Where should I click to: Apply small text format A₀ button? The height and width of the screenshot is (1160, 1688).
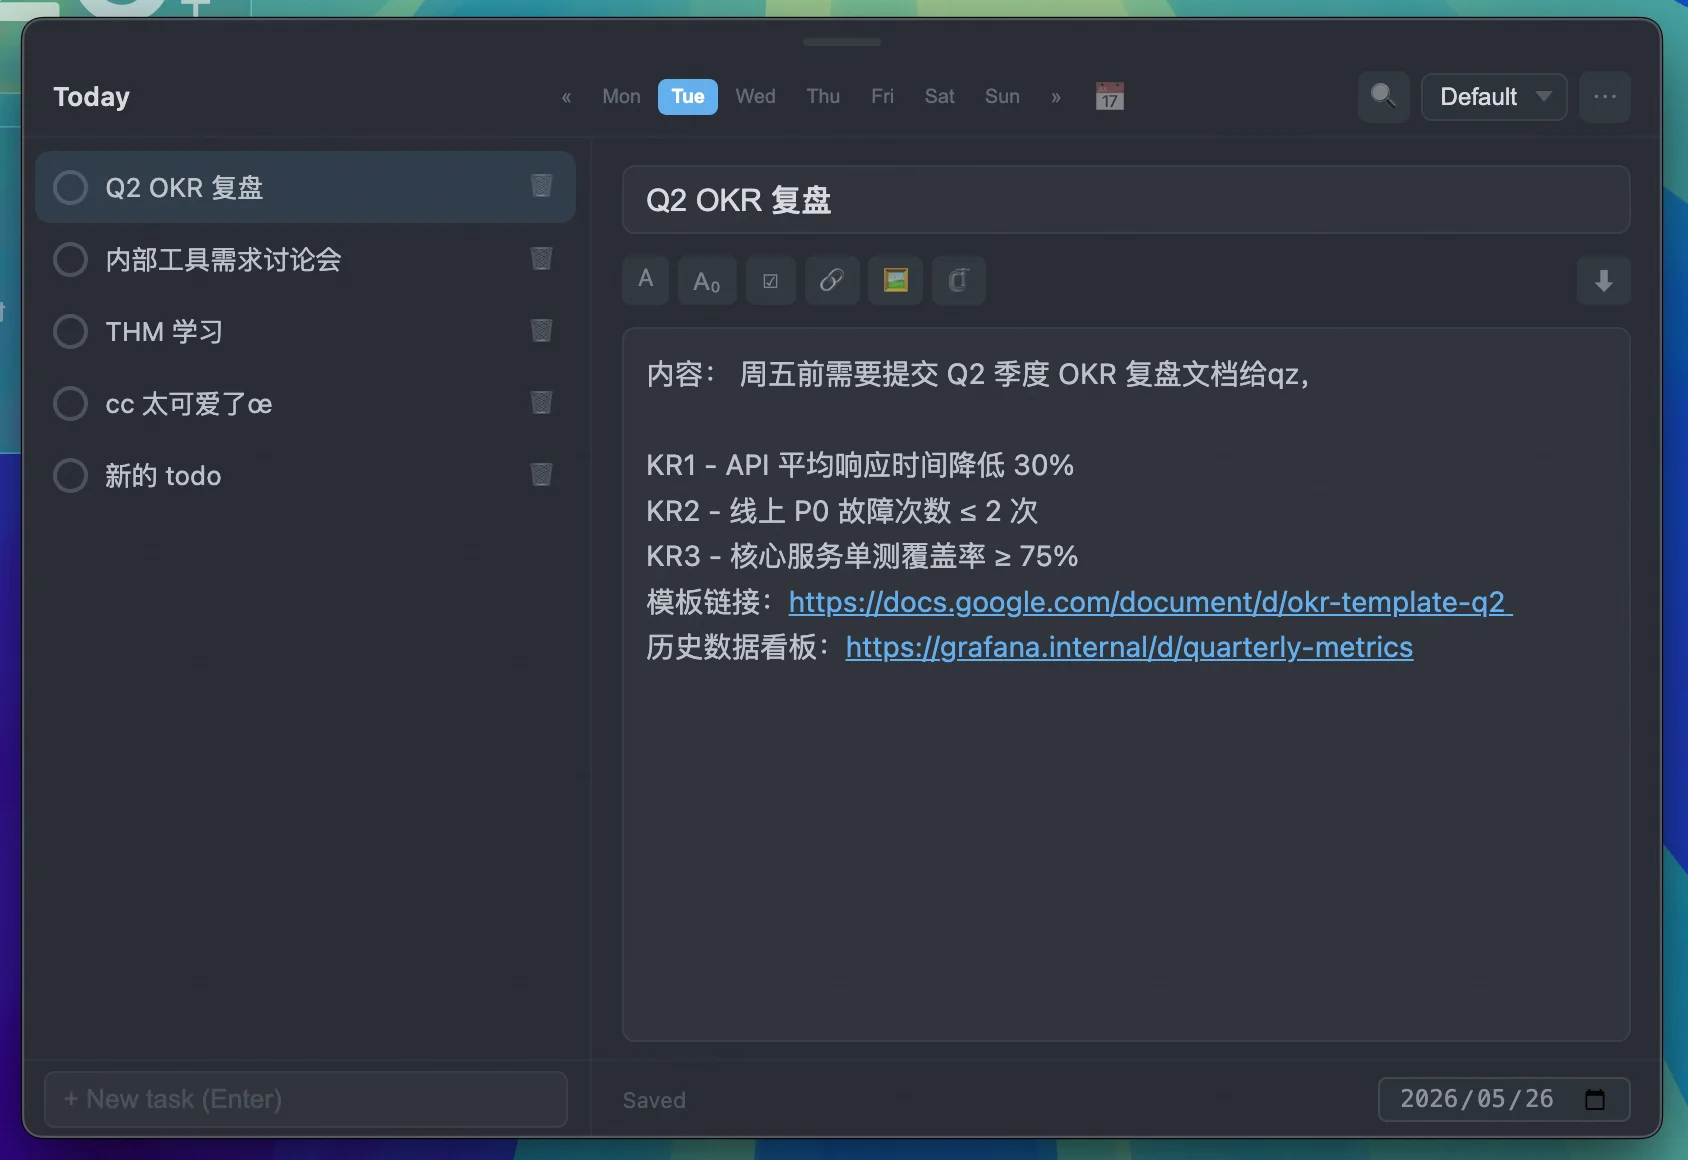pos(707,280)
